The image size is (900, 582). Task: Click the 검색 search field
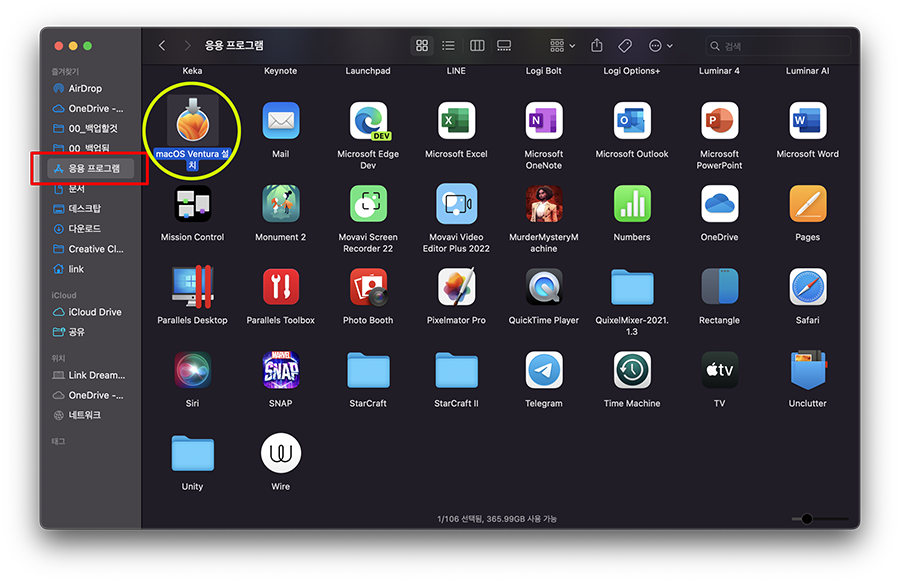777,46
